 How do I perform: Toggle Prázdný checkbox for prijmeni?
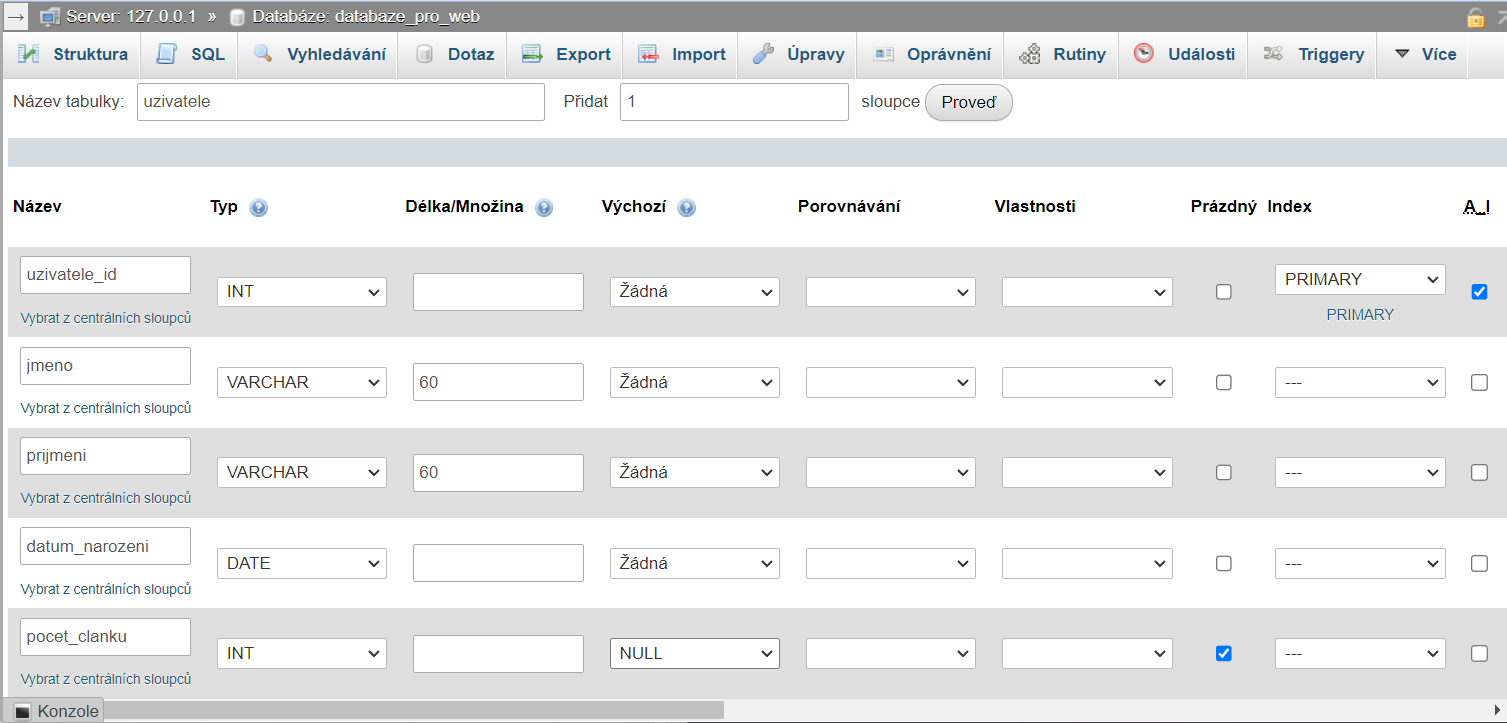point(1223,472)
